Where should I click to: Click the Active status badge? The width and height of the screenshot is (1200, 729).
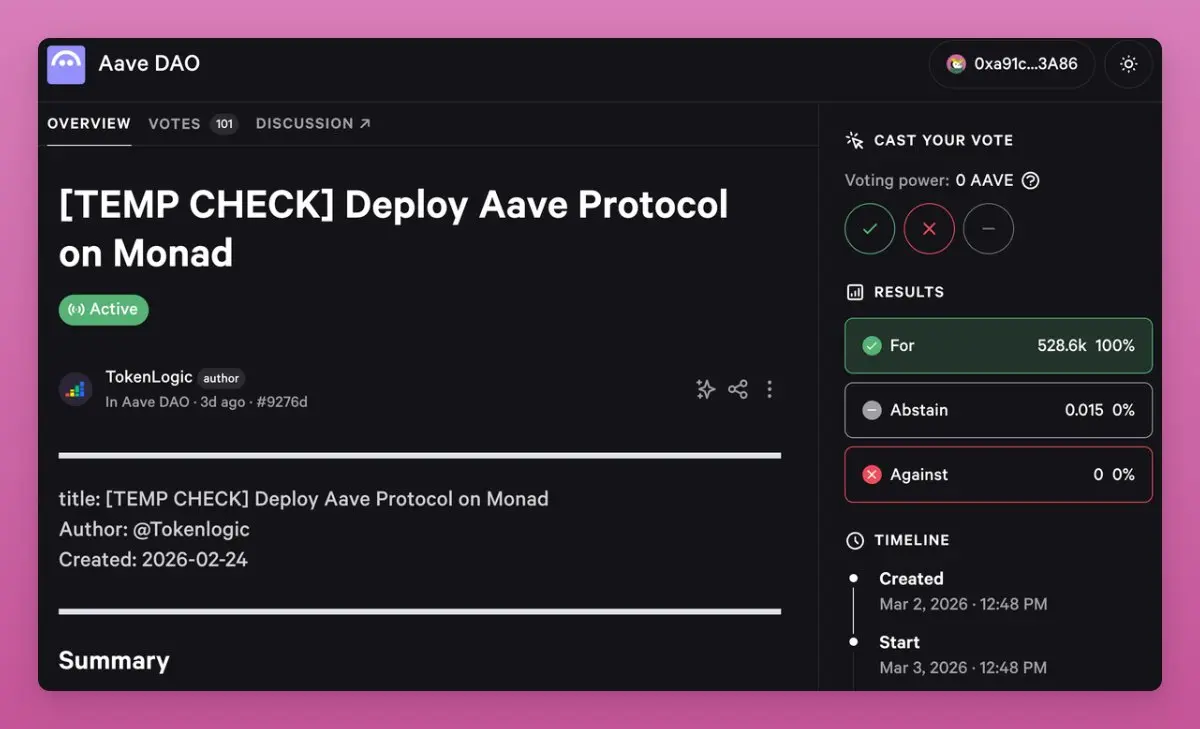tap(104, 310)
